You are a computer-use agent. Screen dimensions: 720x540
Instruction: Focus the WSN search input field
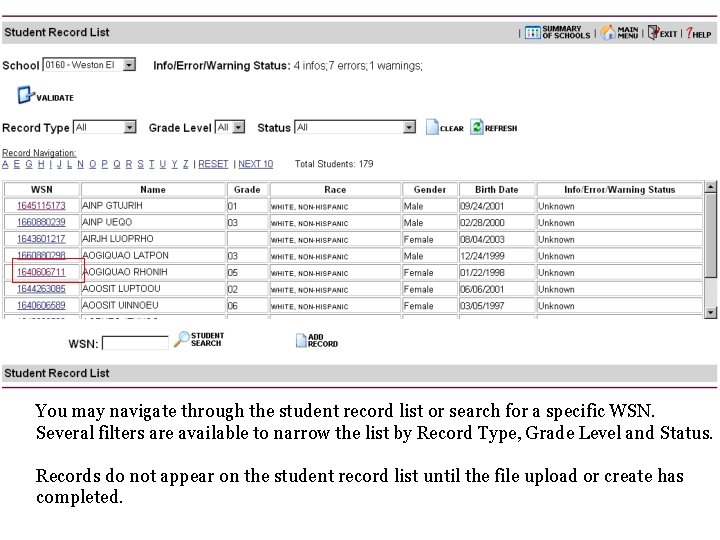click(135, 343)
